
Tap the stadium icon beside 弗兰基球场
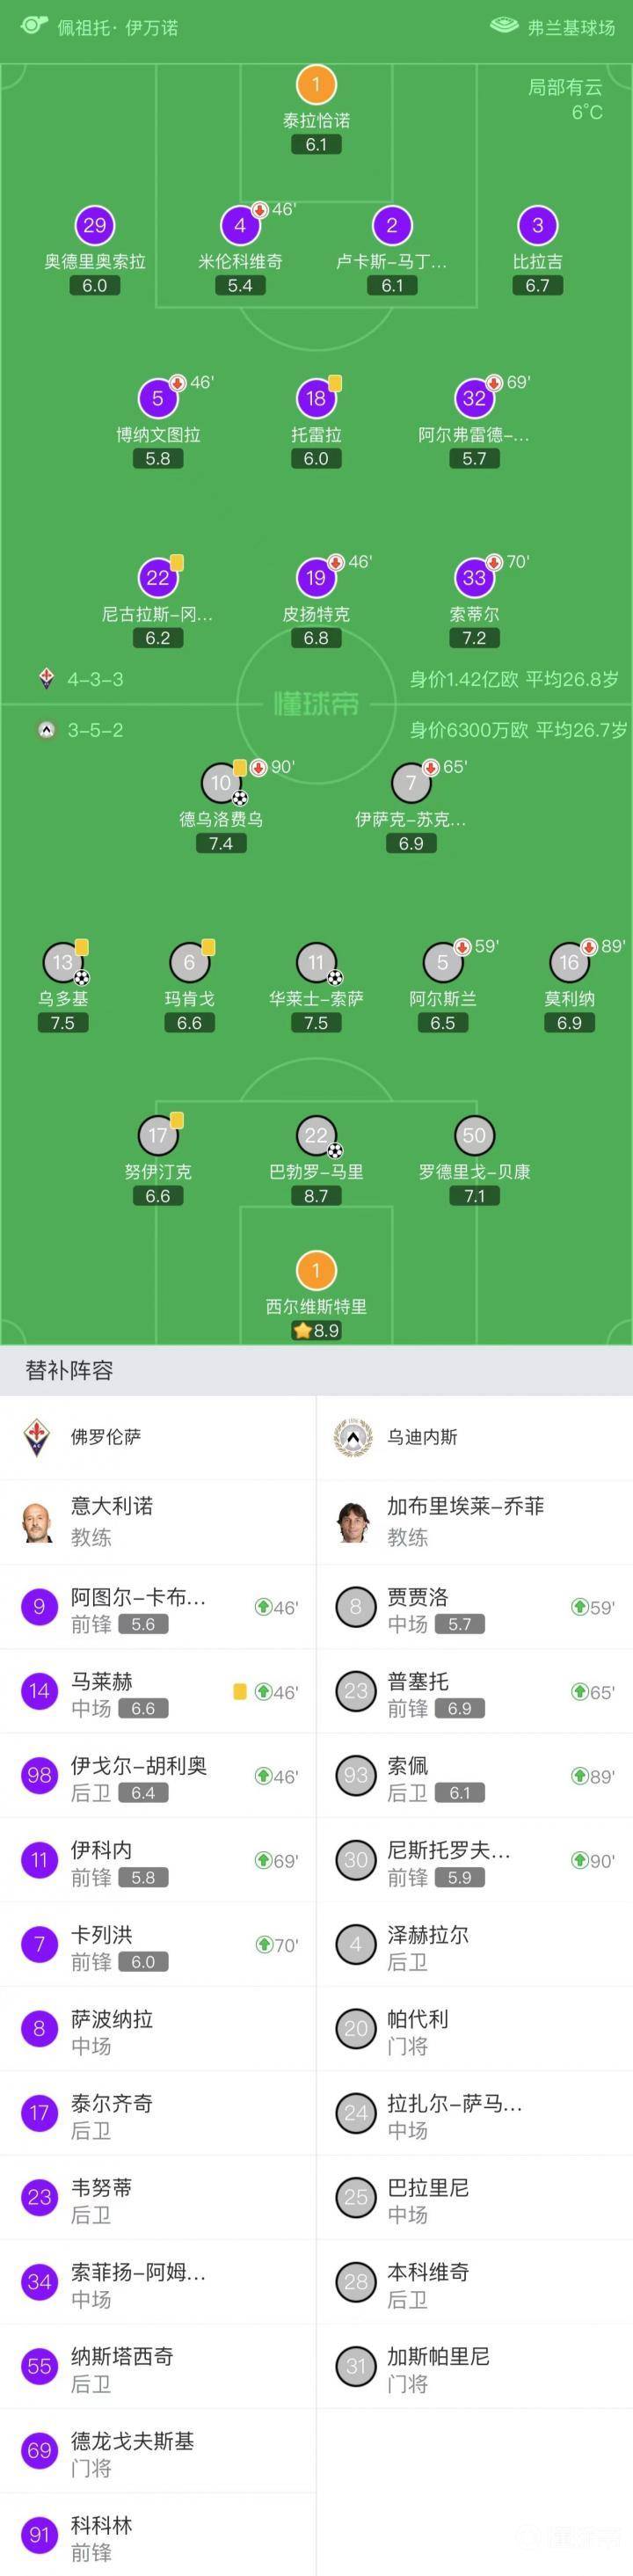tap(504, 26)
